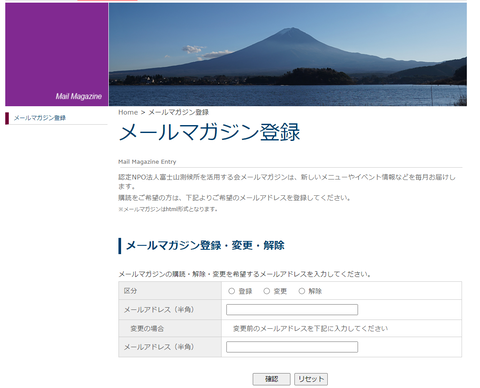The height and width of the screenshot is (388, 480).
Task: Select the 解除 radio button
Action: coord(301,291)
